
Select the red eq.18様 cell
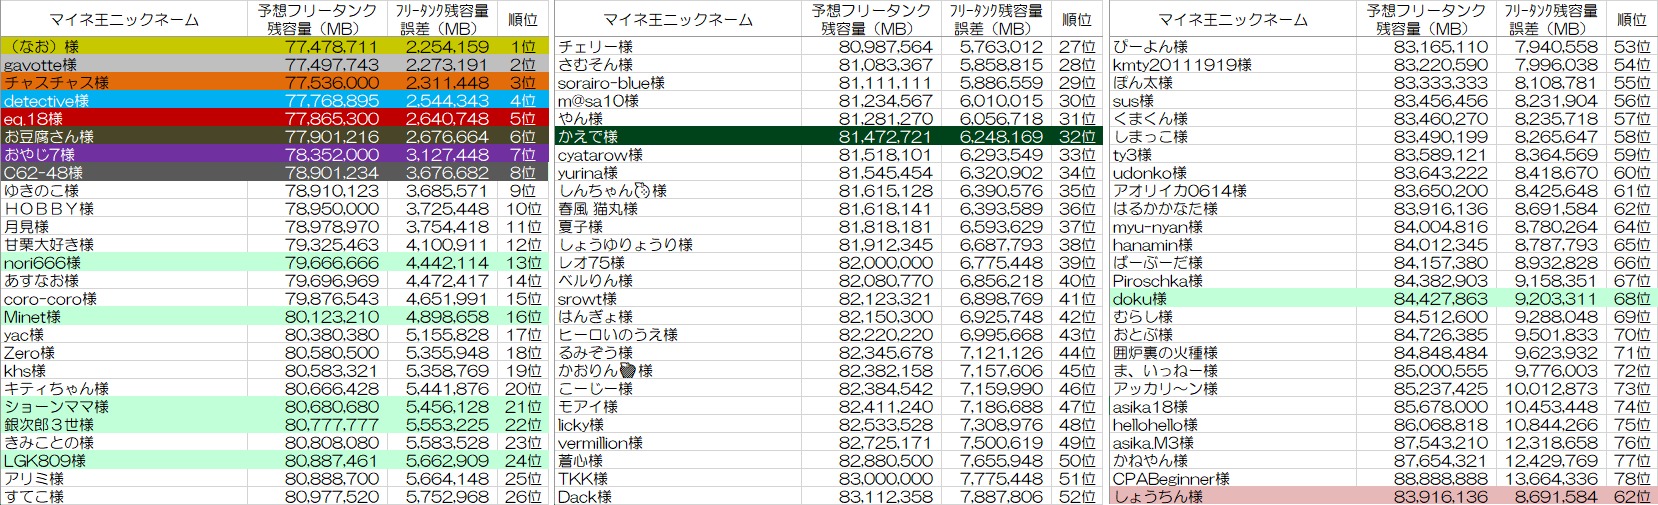pyautogui.click(x=124, y=119)
